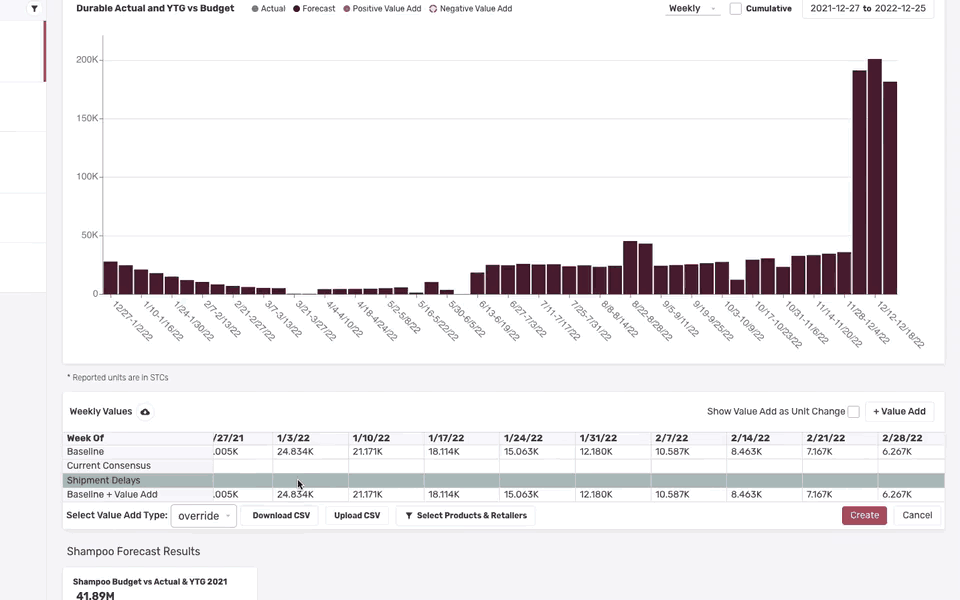Click the filter funnel icon in sidebar
Viewport: 960px width, 600px height.
[35, 9]
